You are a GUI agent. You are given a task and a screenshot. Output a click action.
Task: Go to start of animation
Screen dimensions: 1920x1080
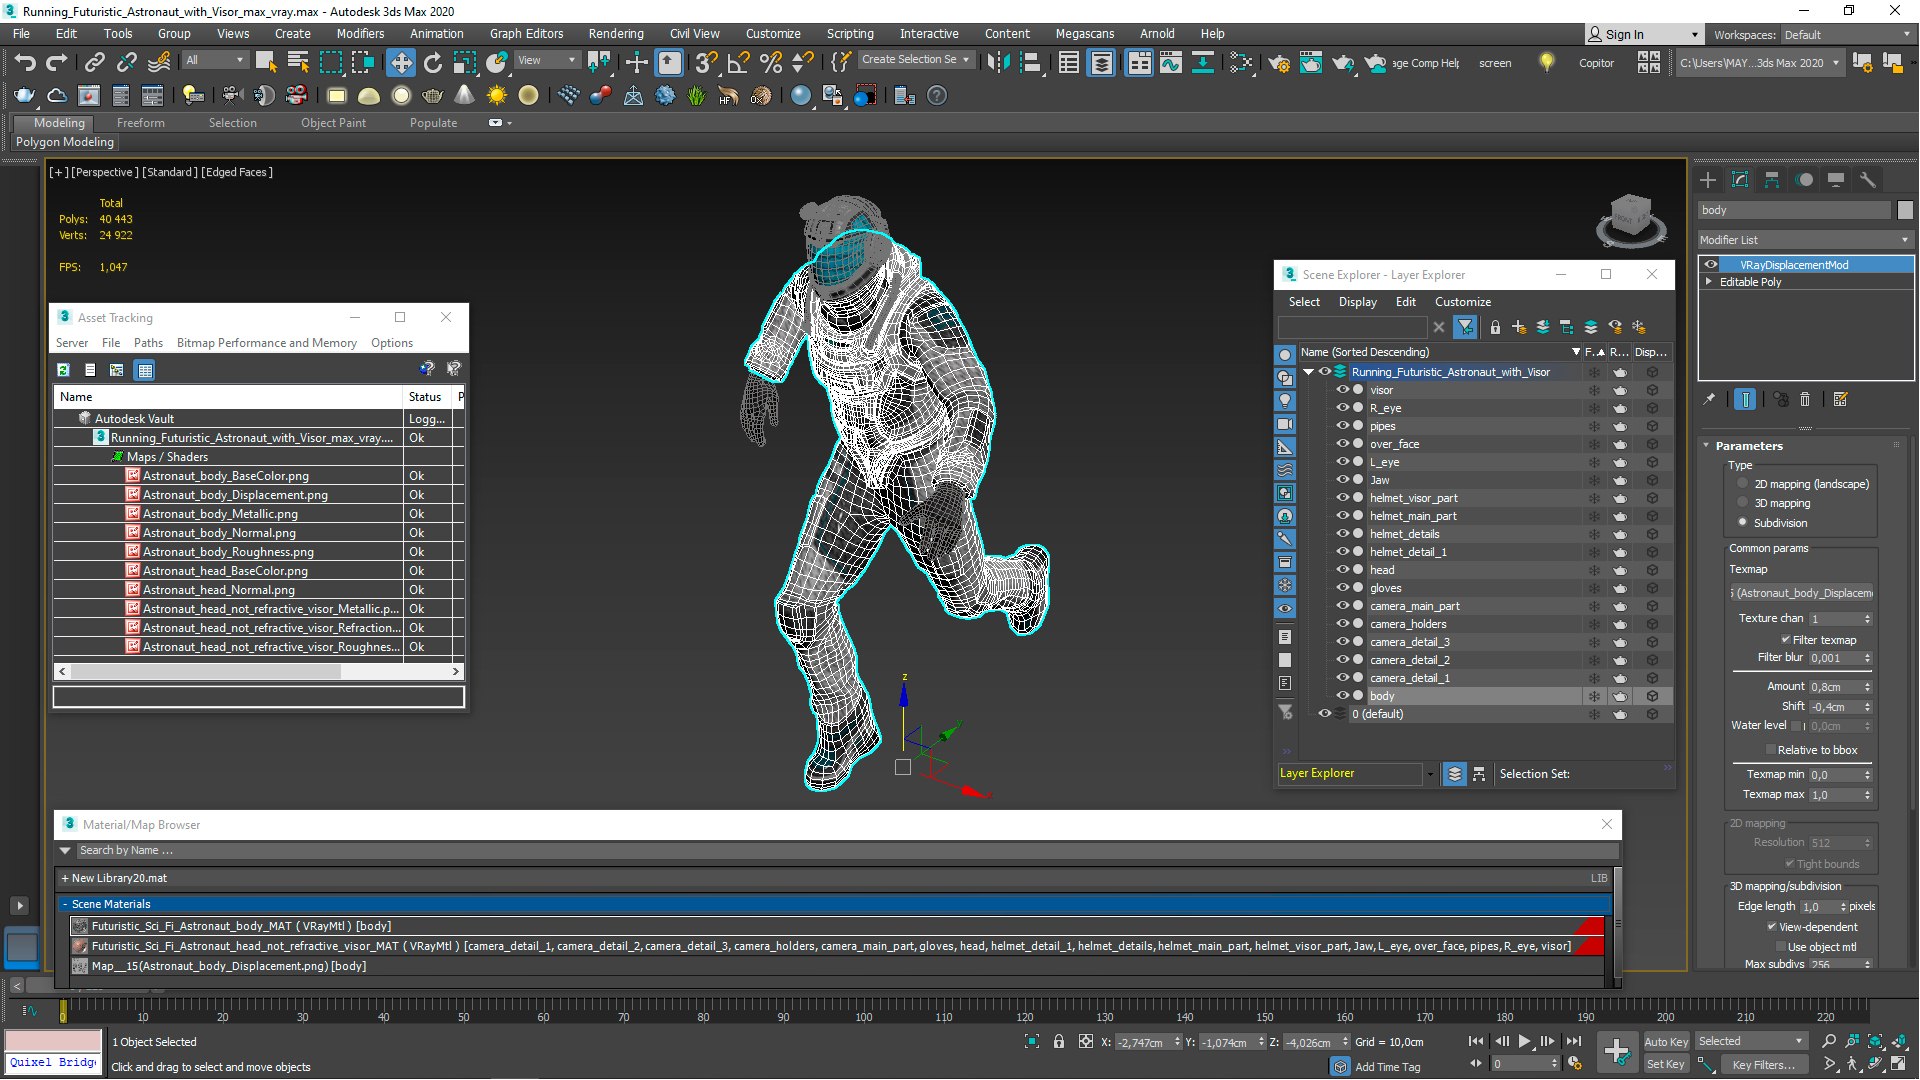(x=1476, y=1042)
